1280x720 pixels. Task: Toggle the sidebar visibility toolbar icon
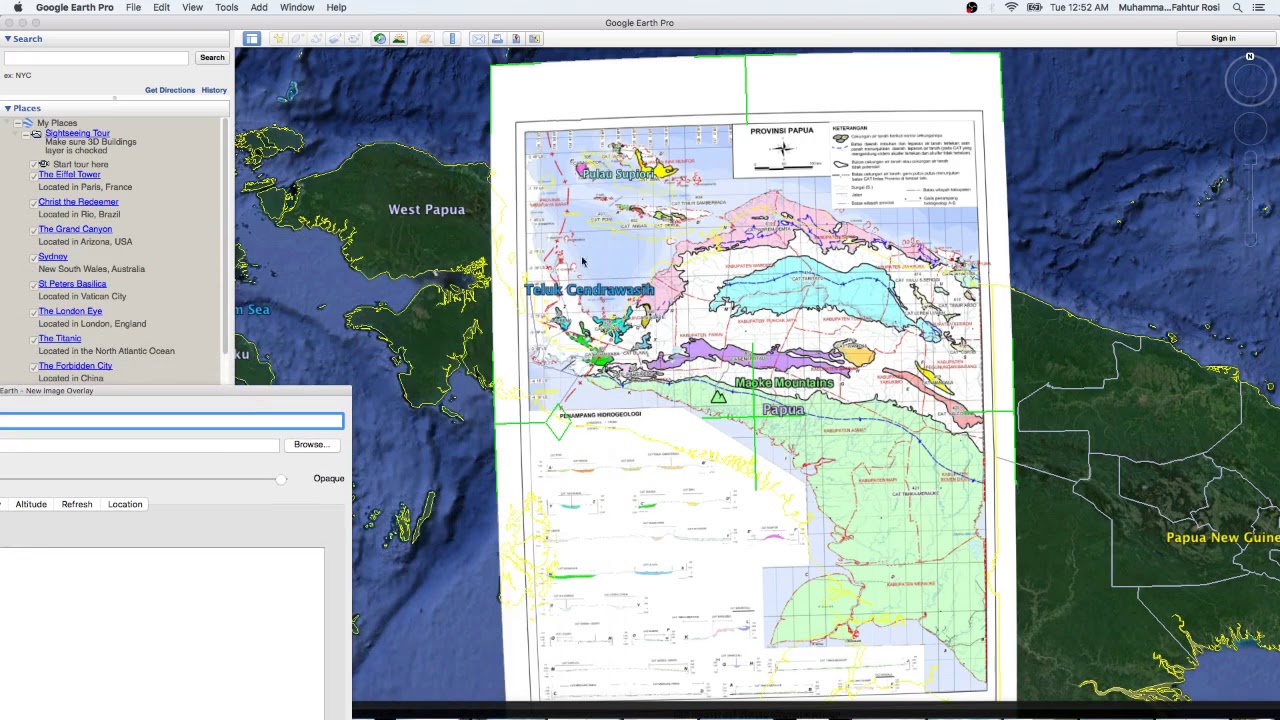pos(252,38)
